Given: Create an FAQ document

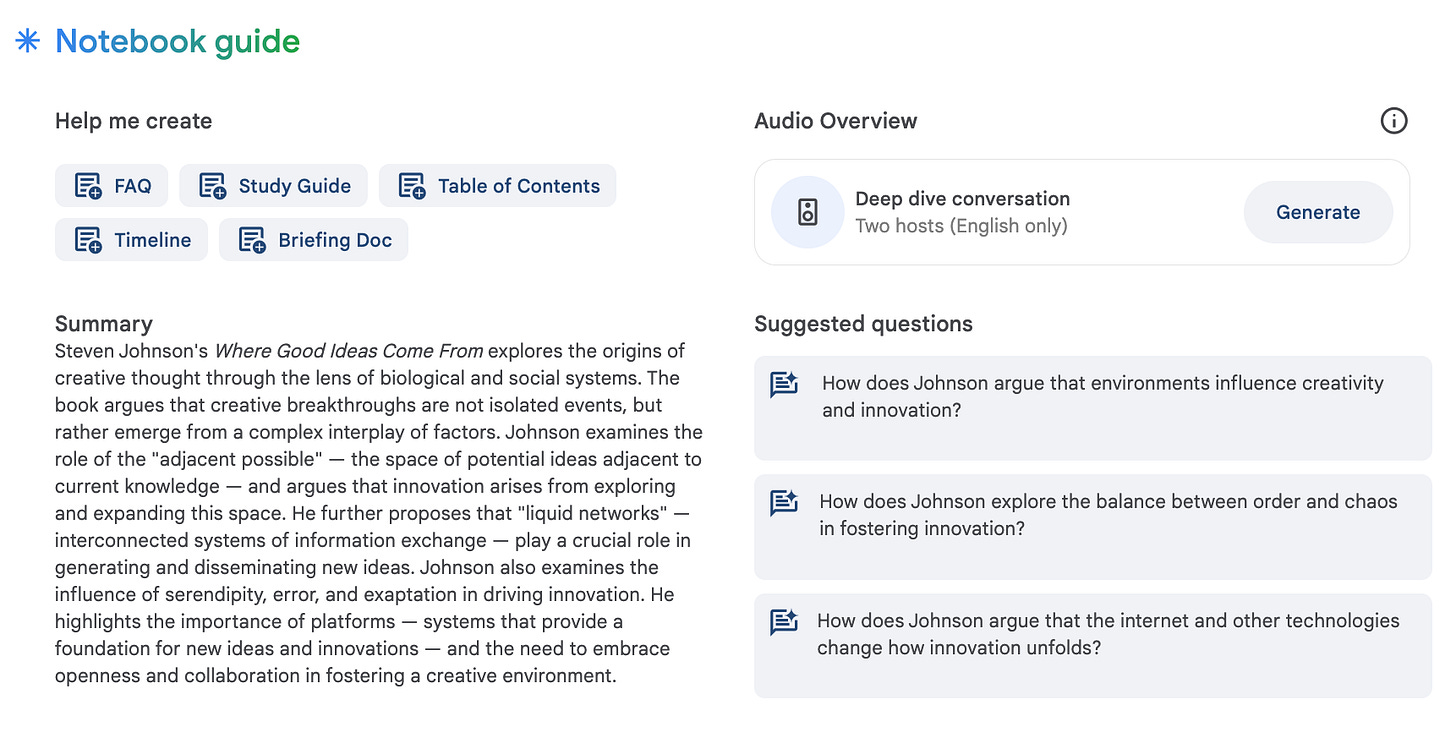Looking at the screenshot, I should pos(112,186).
